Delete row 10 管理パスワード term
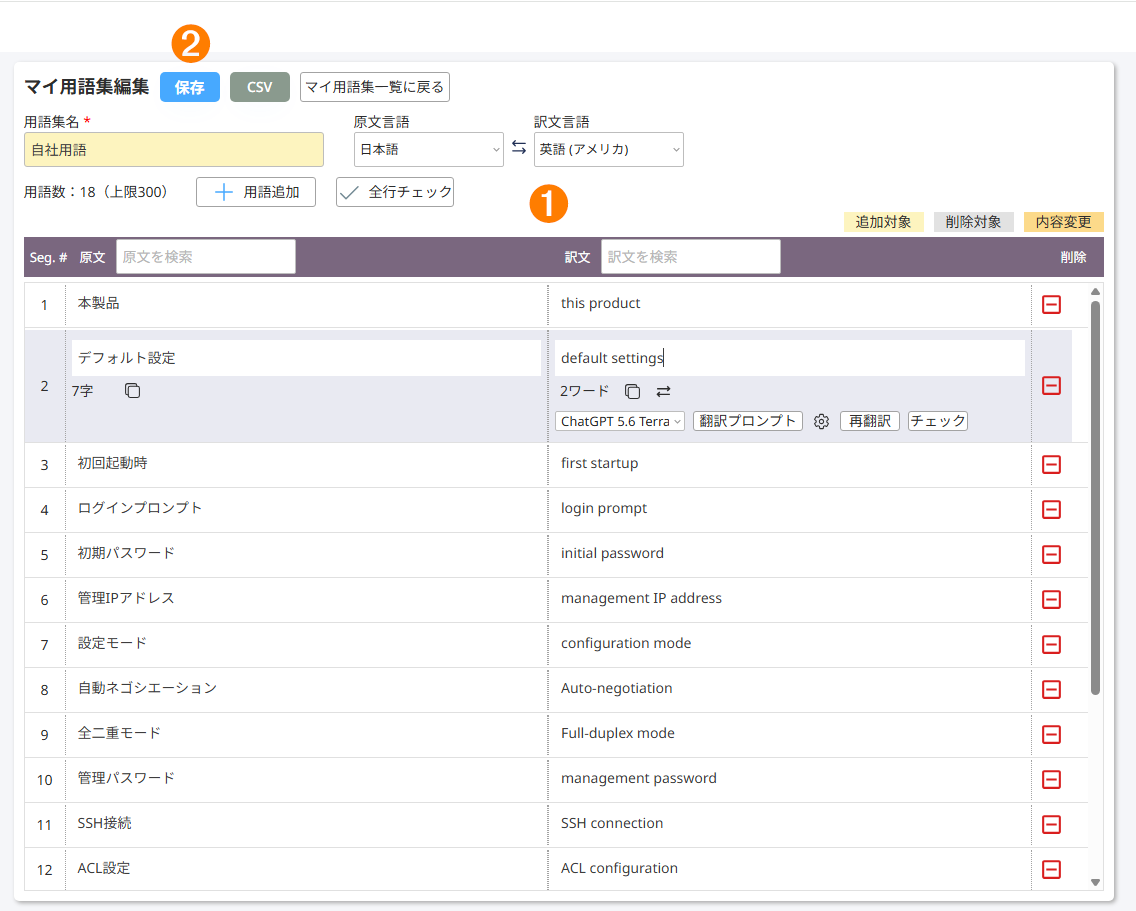Screen dimensions: 1136x911 (x=1051, y=779)
